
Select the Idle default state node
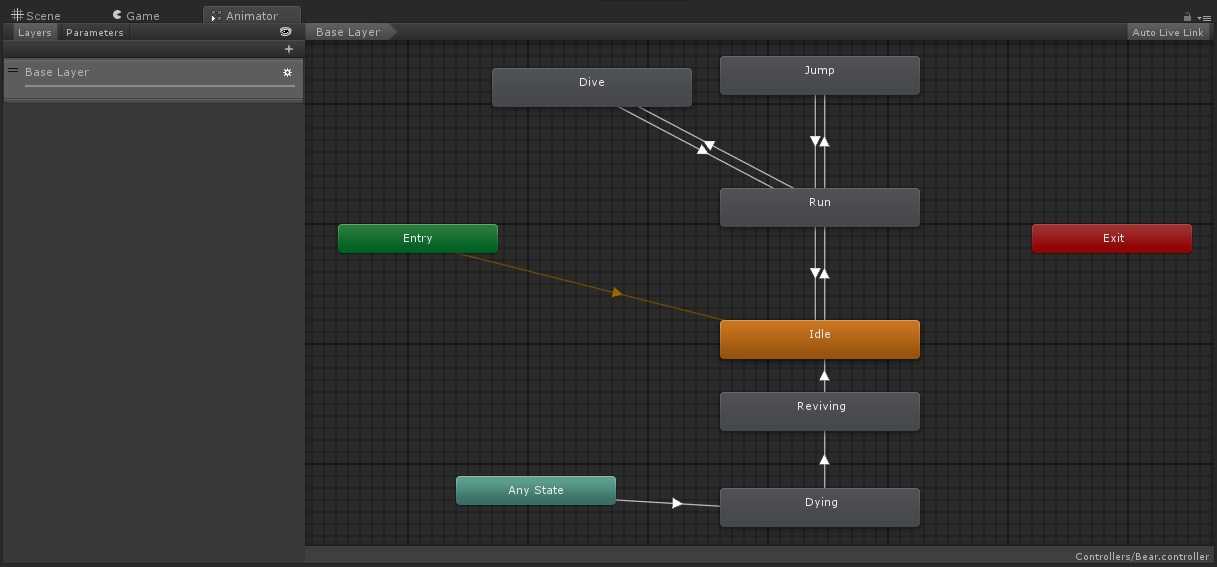point(820,339)
